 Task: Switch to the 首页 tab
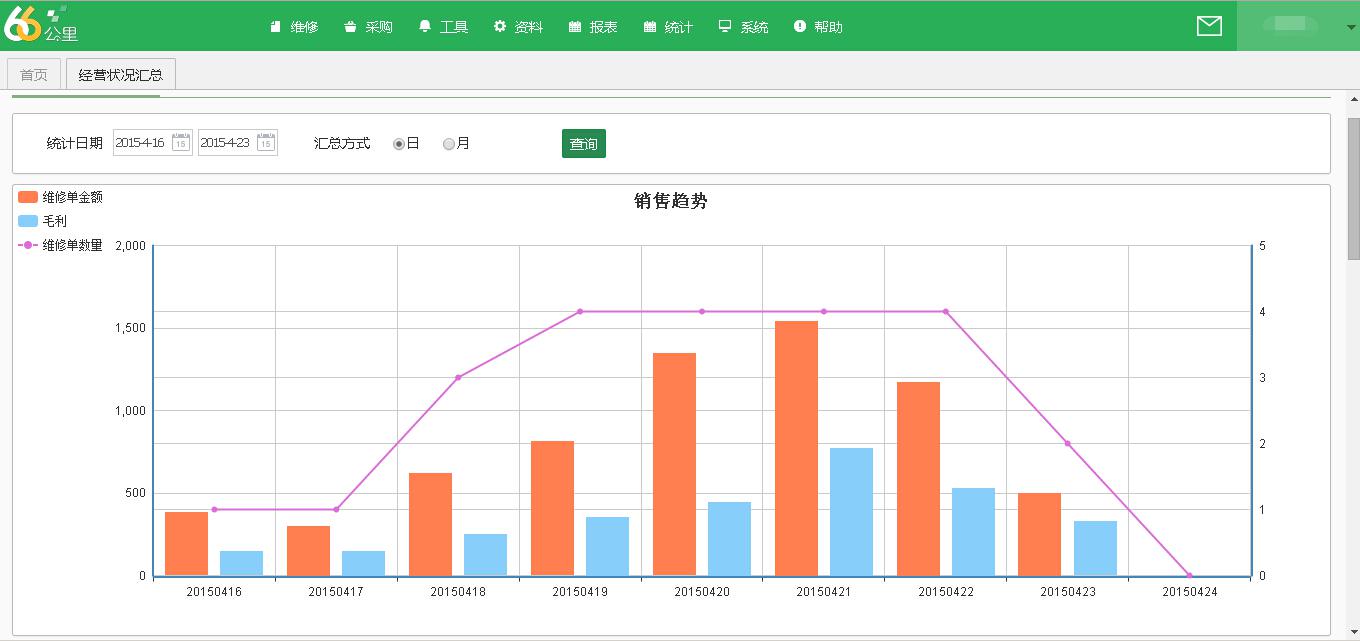click(34, 75)
